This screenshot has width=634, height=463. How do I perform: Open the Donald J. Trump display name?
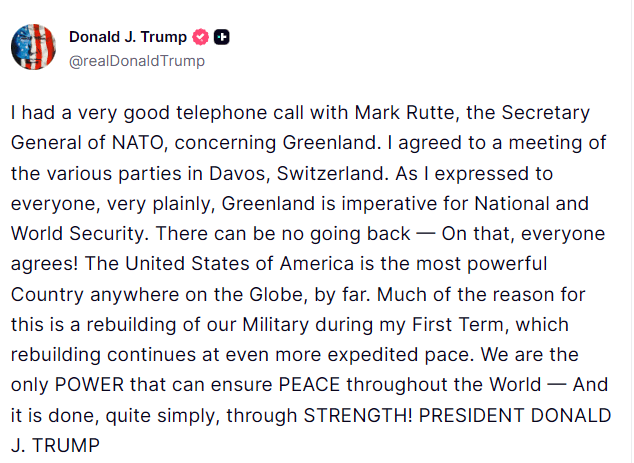click(127, 37)
